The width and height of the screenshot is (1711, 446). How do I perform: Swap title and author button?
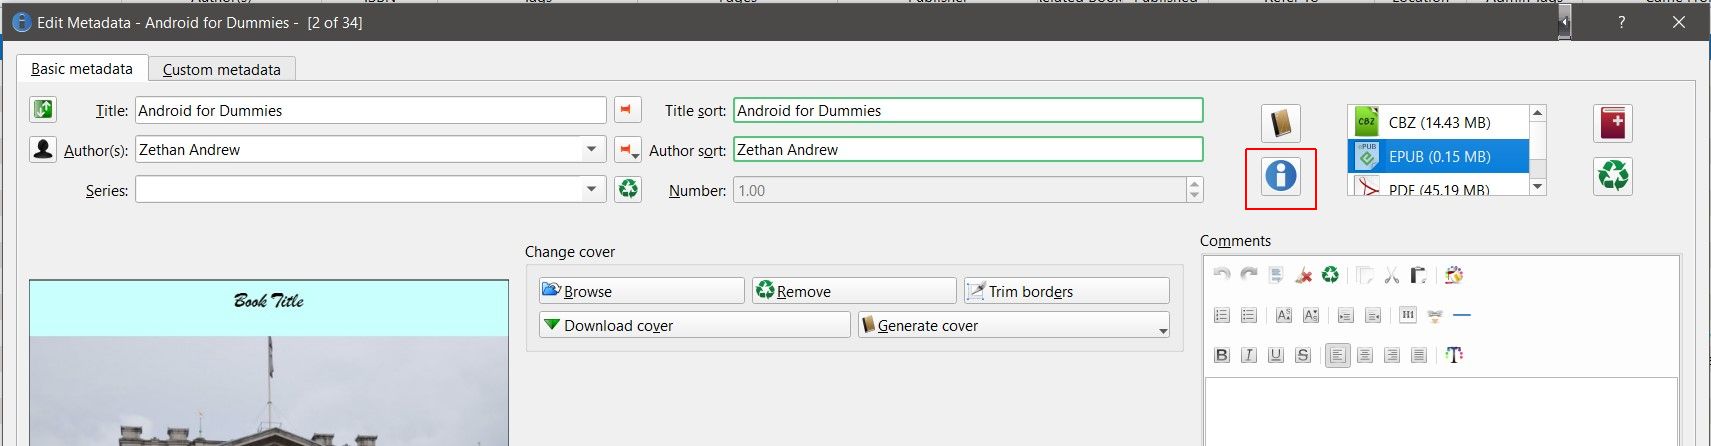pyautogui.click(x=42, y=109)
